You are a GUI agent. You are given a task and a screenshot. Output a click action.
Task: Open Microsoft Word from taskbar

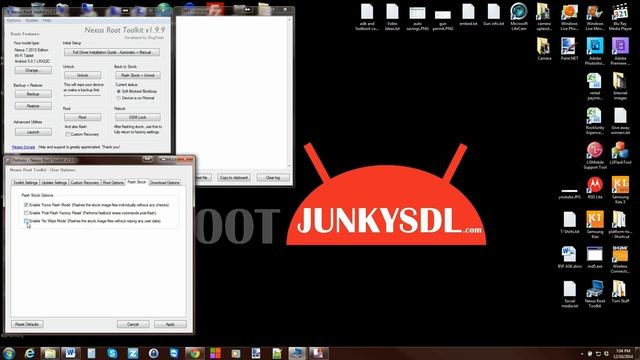click(71, 353)
